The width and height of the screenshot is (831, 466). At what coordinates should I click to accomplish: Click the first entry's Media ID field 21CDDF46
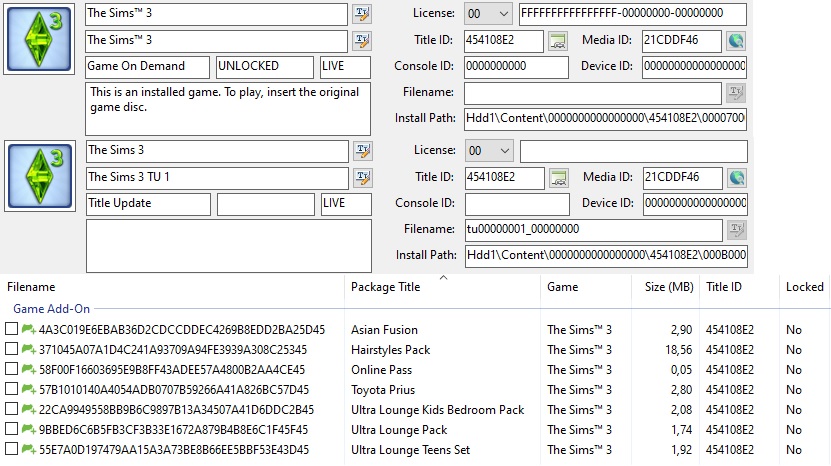pyautogui.click(x=682, y=41)
